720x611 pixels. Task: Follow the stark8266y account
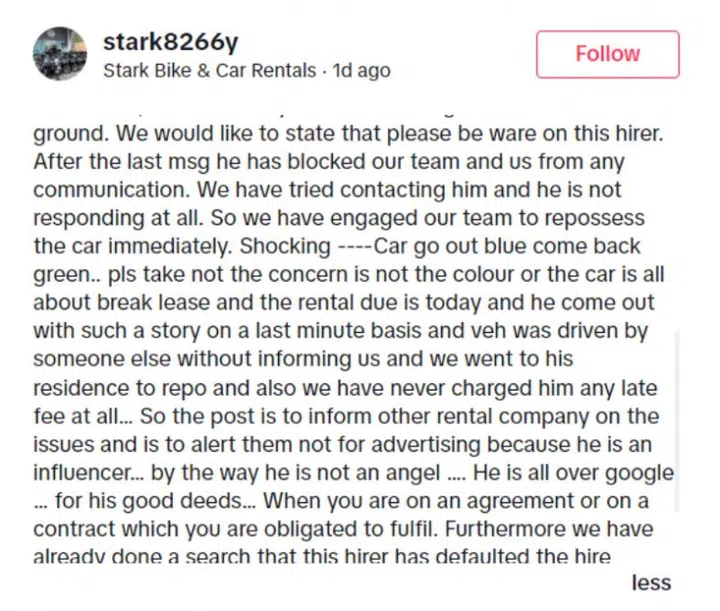click(607, 54)
